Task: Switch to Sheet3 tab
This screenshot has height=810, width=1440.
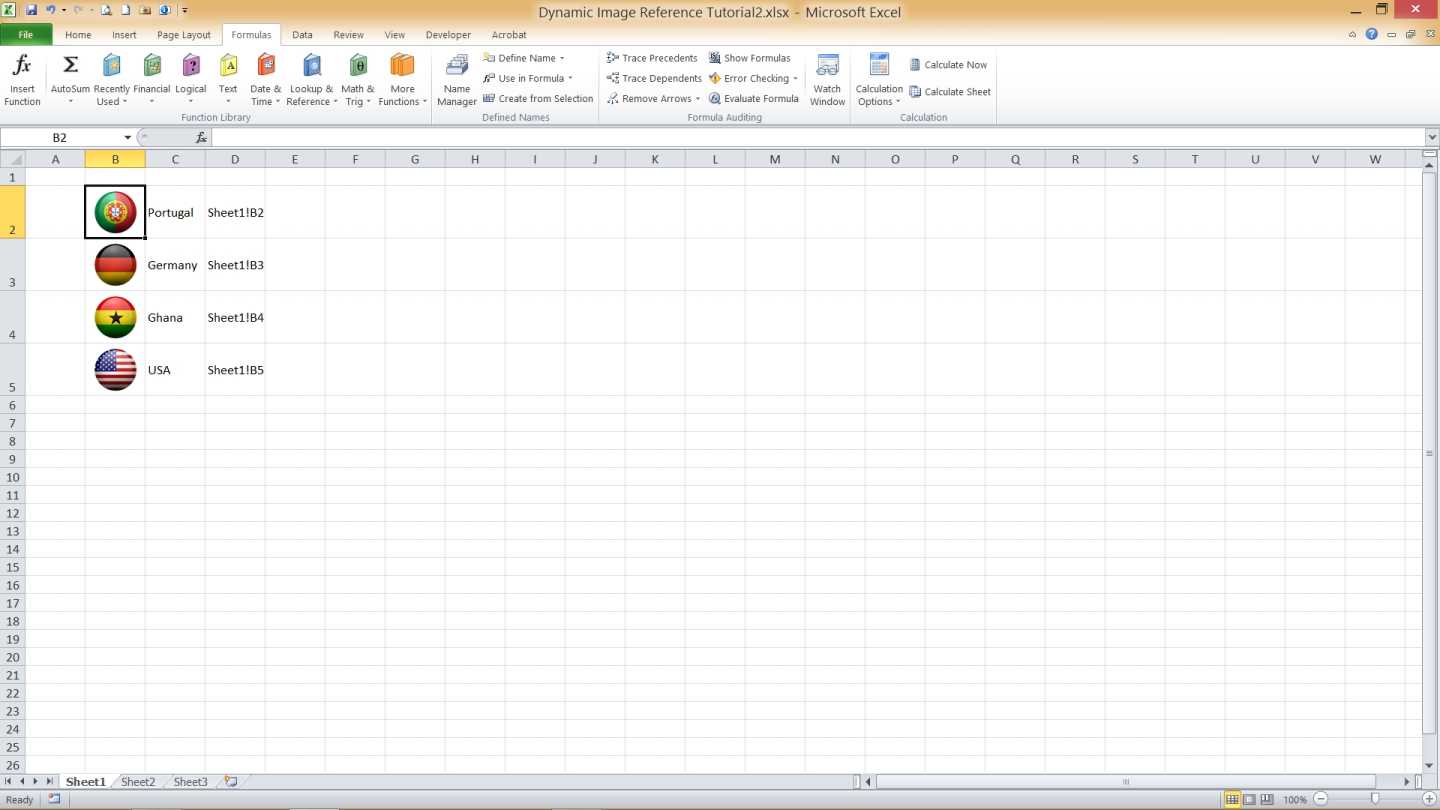Action: click(x=190, y=782)
